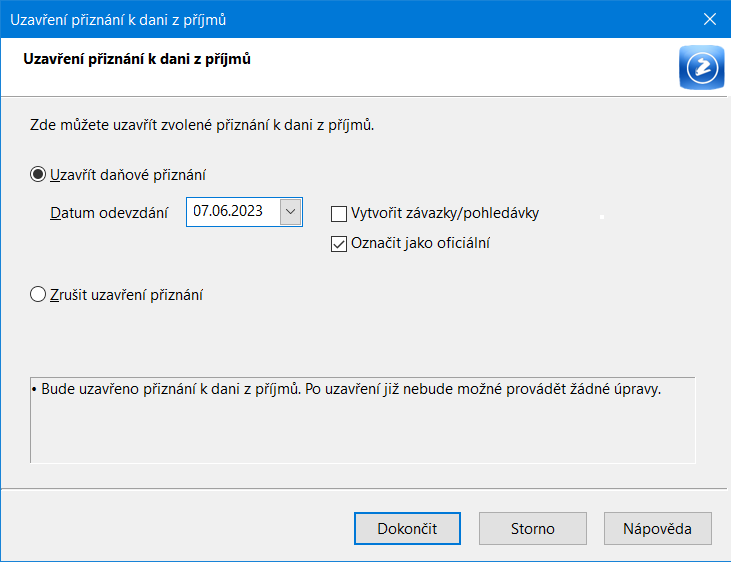Choose the Zrušit uzavření přiznání radio button

[x=38, y=294]
